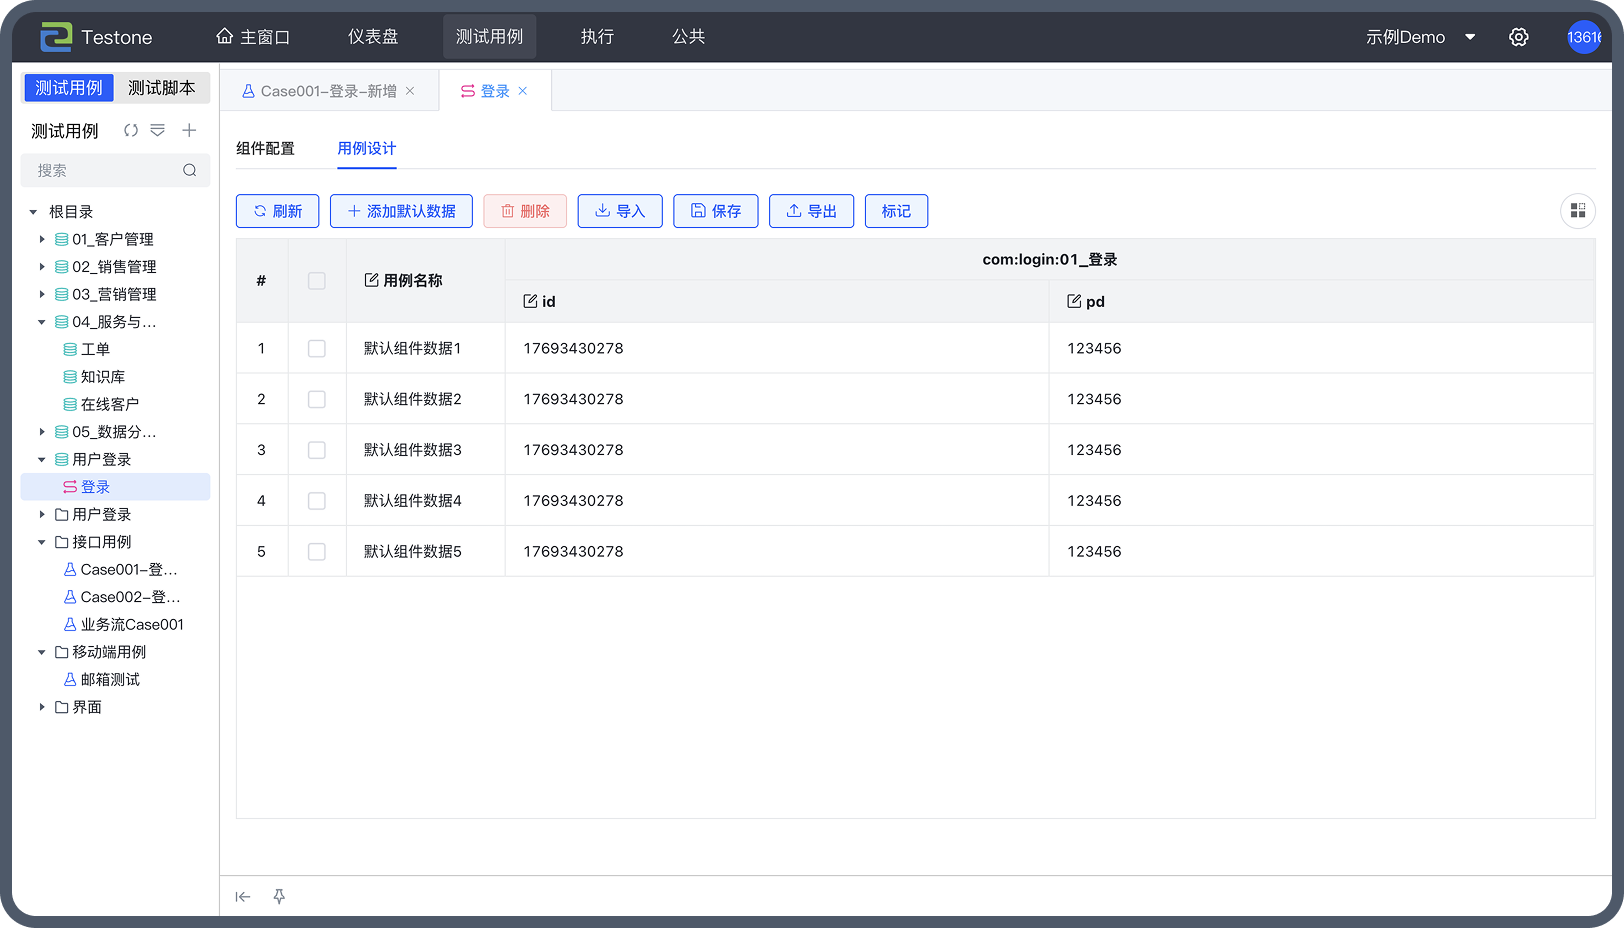The width and height of the screenshot is (1624, 928).
Task: Click the 导出 button
Action: point(811,211)
